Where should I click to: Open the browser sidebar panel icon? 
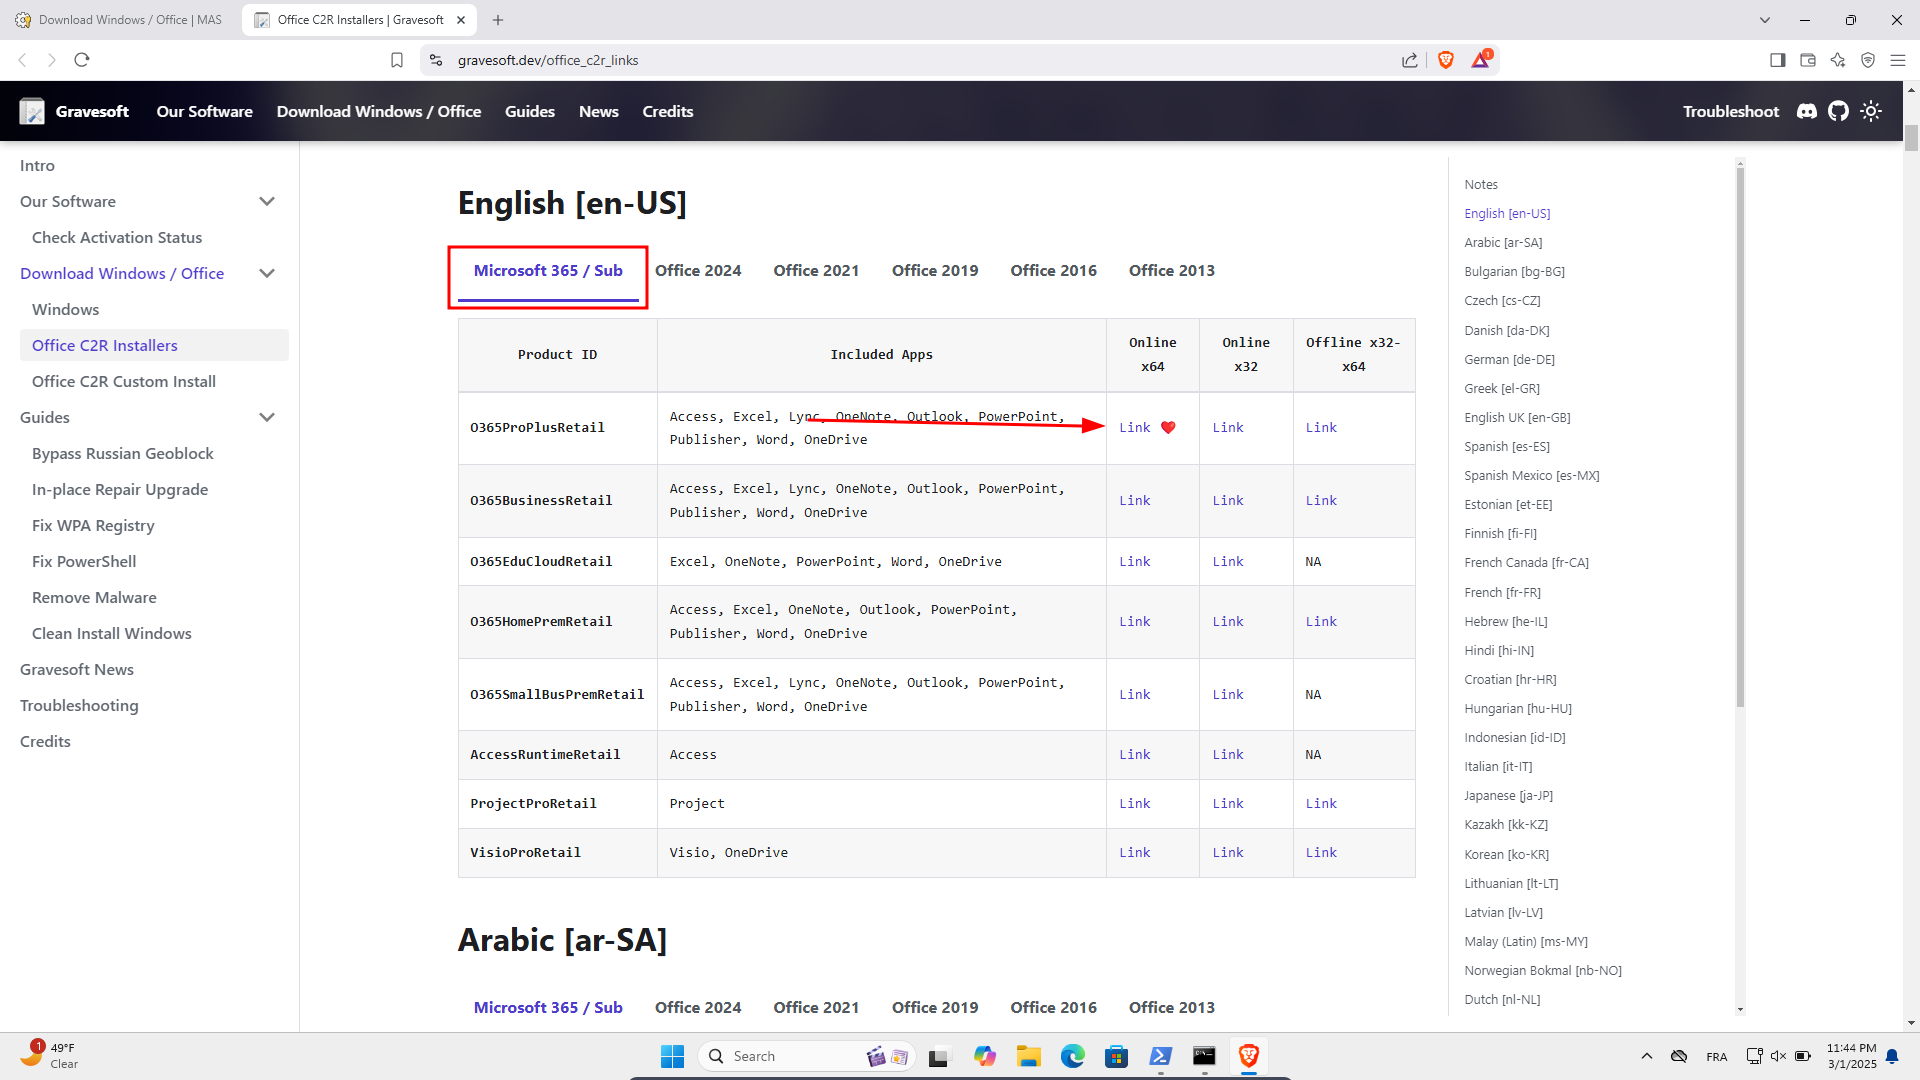point(1777,60)
